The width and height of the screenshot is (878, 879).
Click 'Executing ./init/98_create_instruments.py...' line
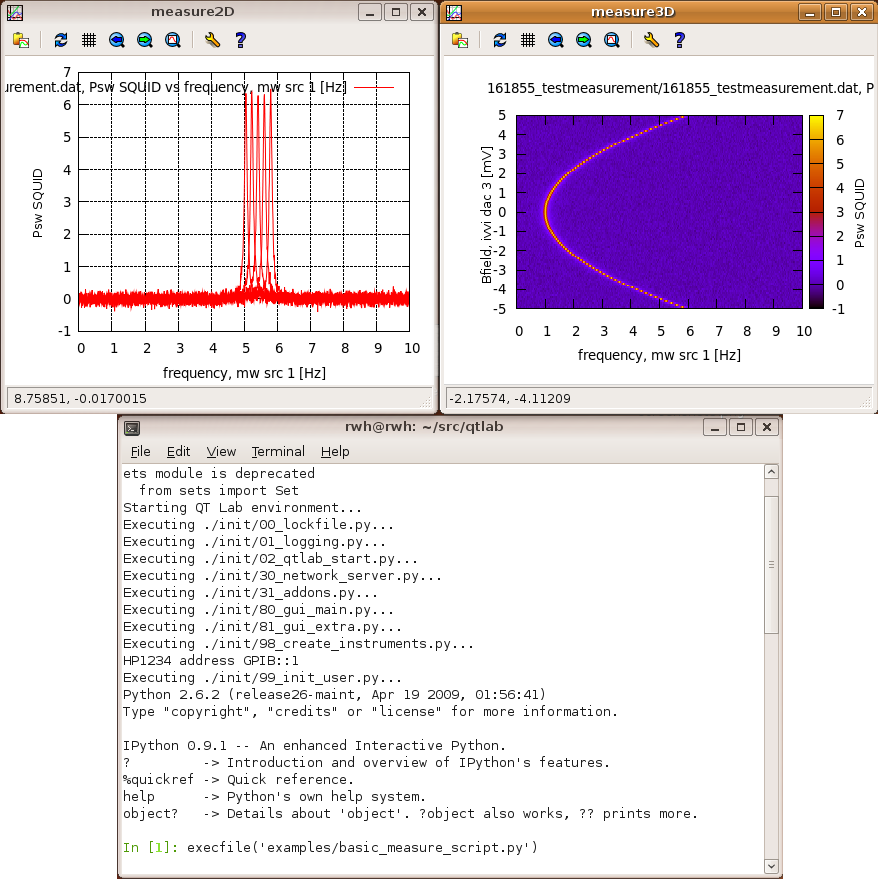[299, 644]
